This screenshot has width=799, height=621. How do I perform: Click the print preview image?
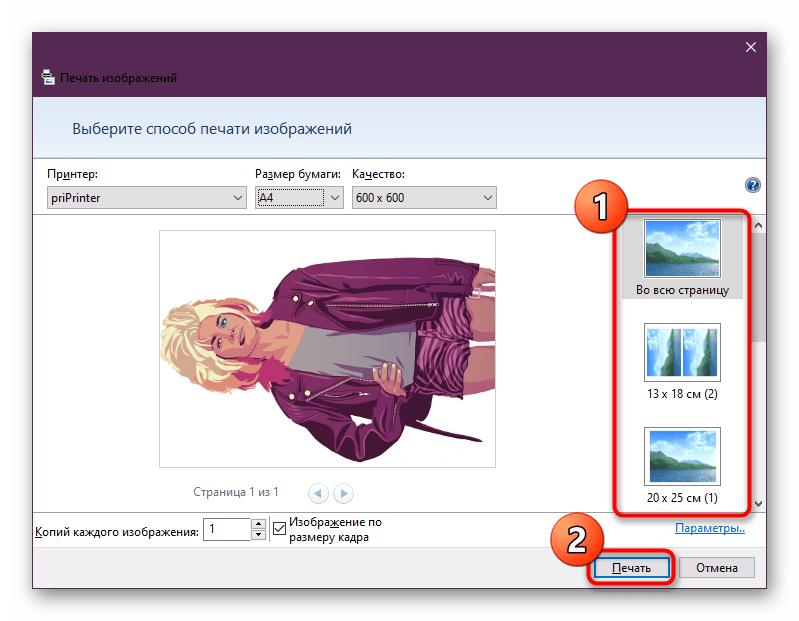[x=327, y=349]
